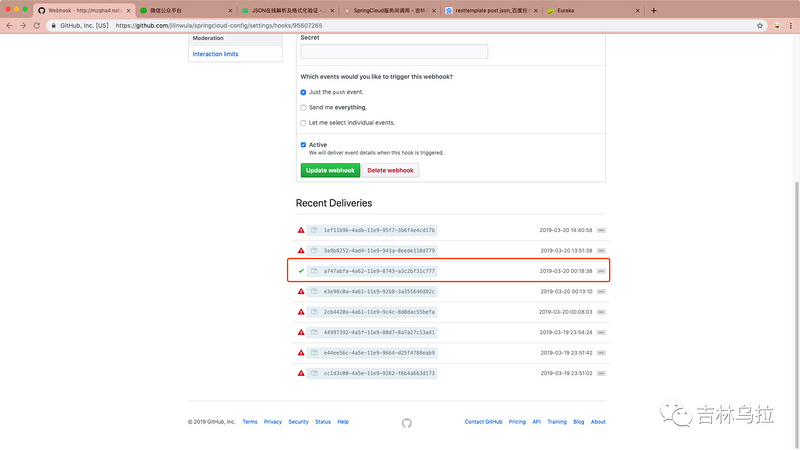The image size is (800, 450).
Task: Select 'Send me everything' radio
Action: tap(303, 108)
